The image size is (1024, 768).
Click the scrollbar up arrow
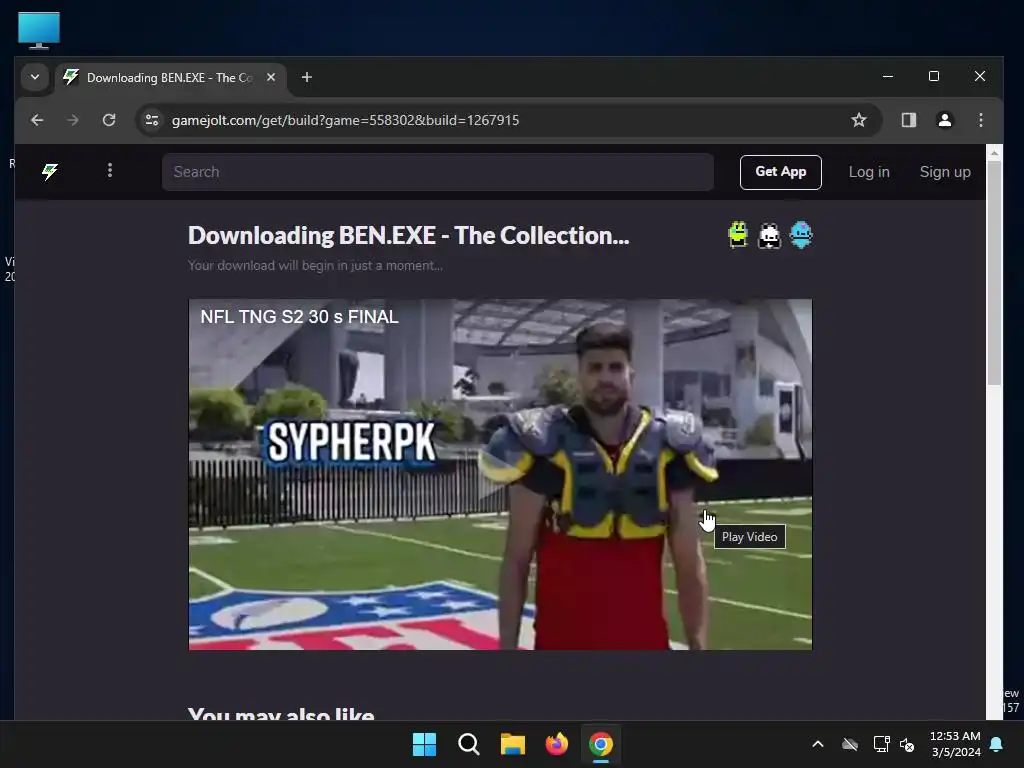click(x=994, y=153)
